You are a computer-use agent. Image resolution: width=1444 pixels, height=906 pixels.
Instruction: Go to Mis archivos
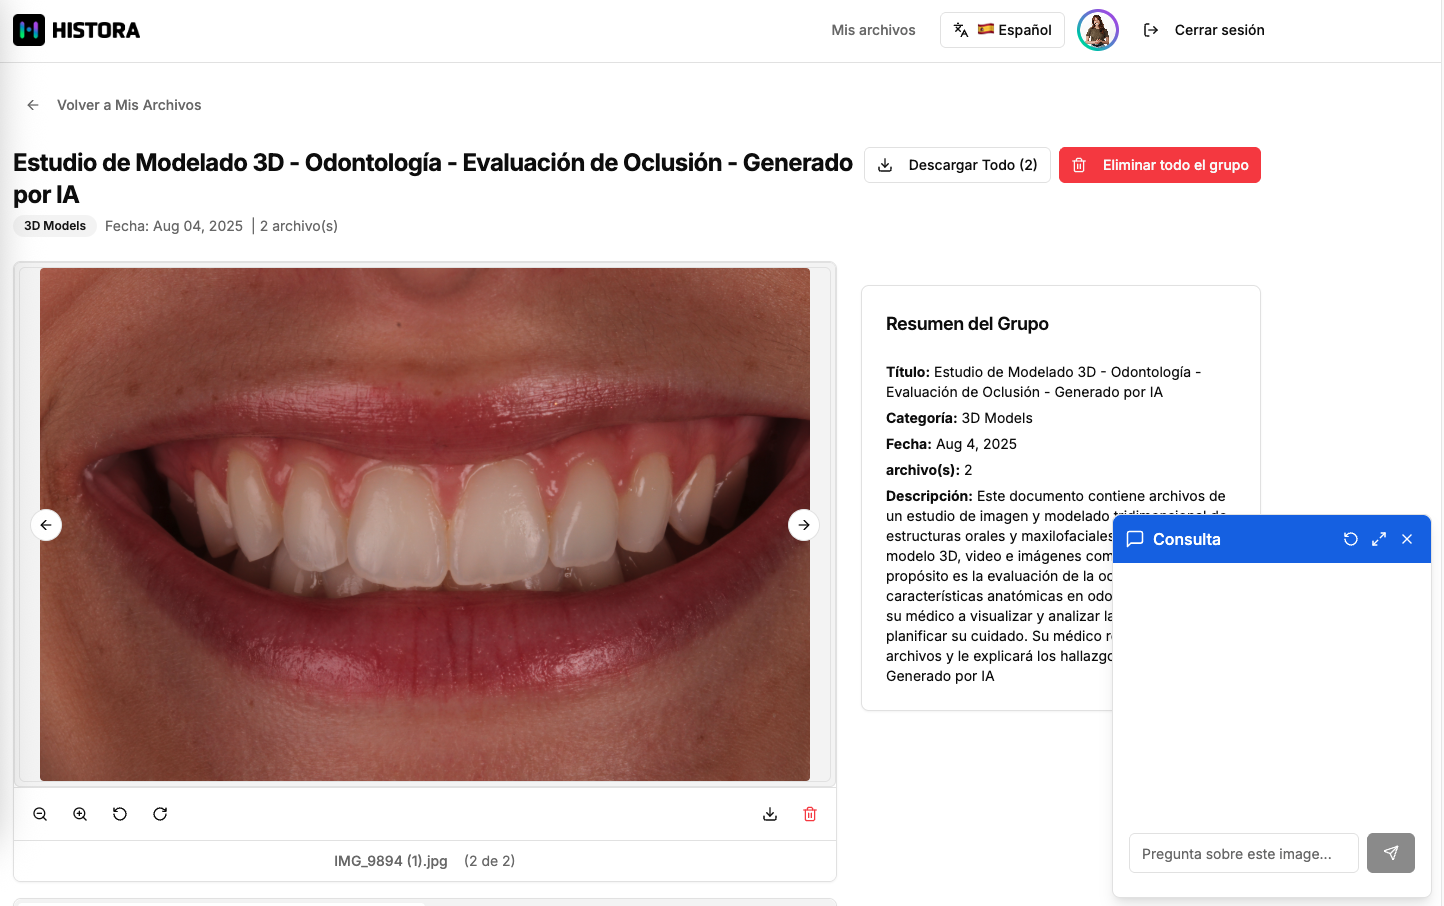coord(873,30)
